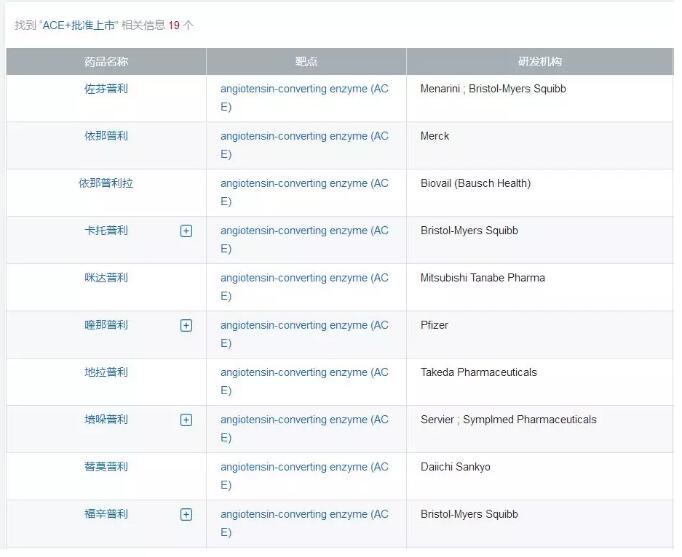Click the Biovail (Bausch Health) institution cell
Viewport: 682px width, 557px height.
(x=475, y=184)
